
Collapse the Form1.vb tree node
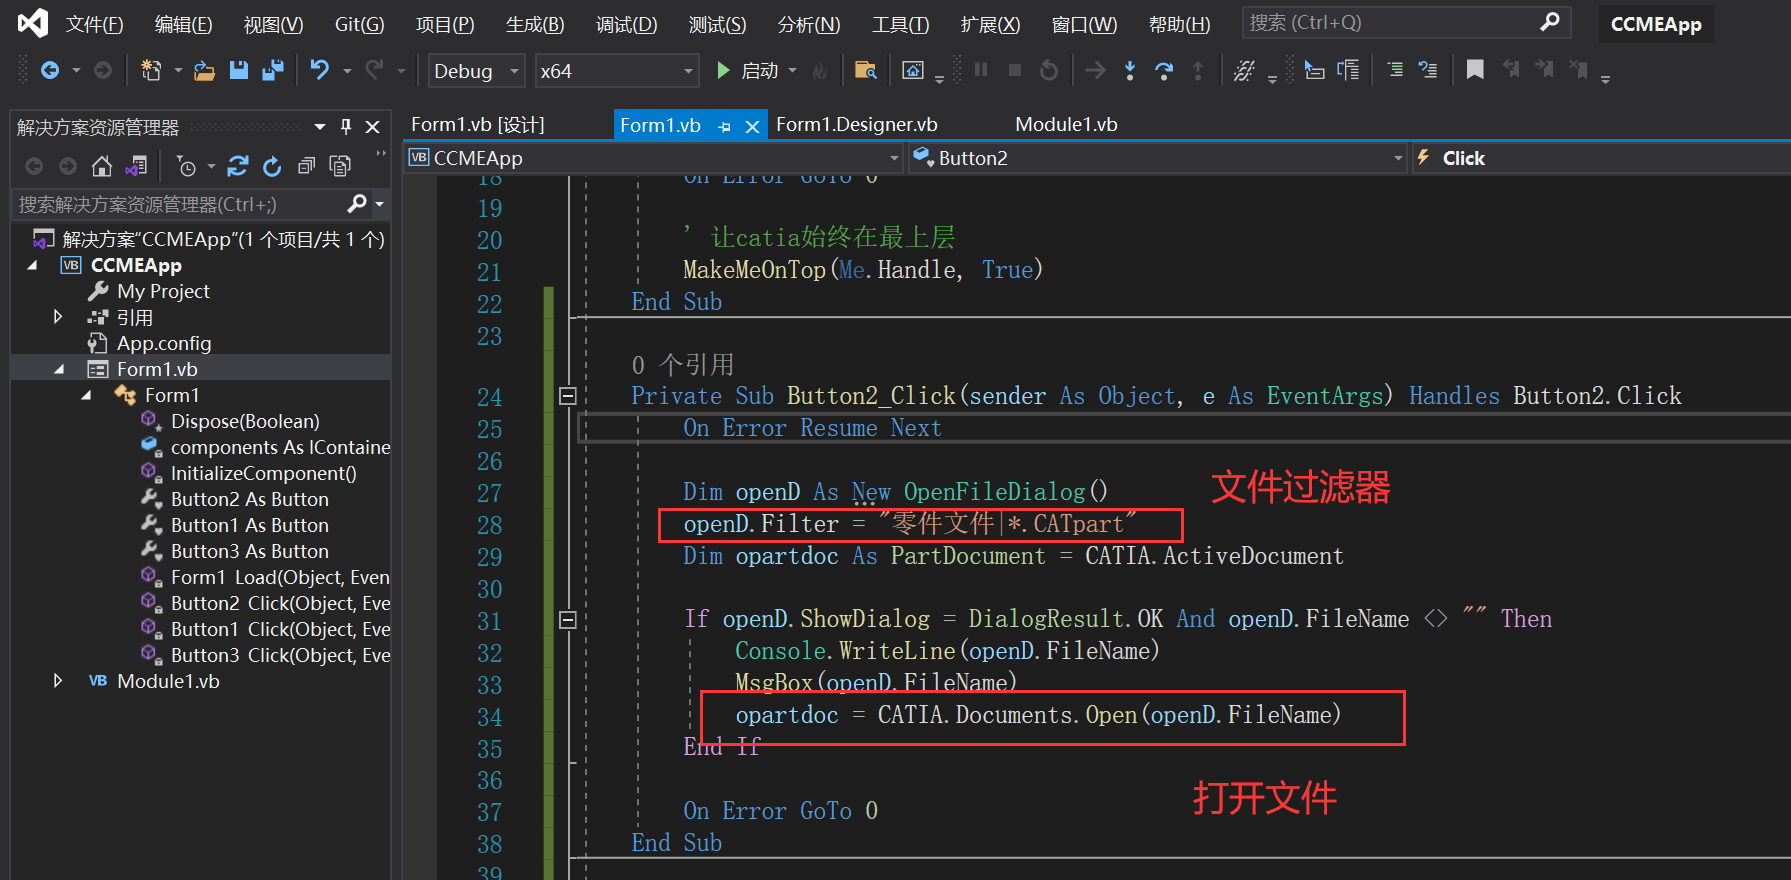[58, 369]
